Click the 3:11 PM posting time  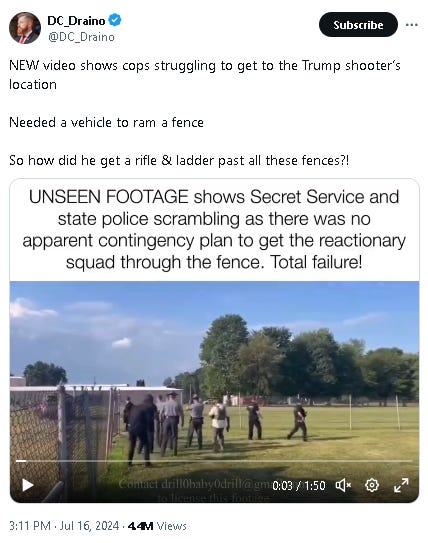click(30, 526)
